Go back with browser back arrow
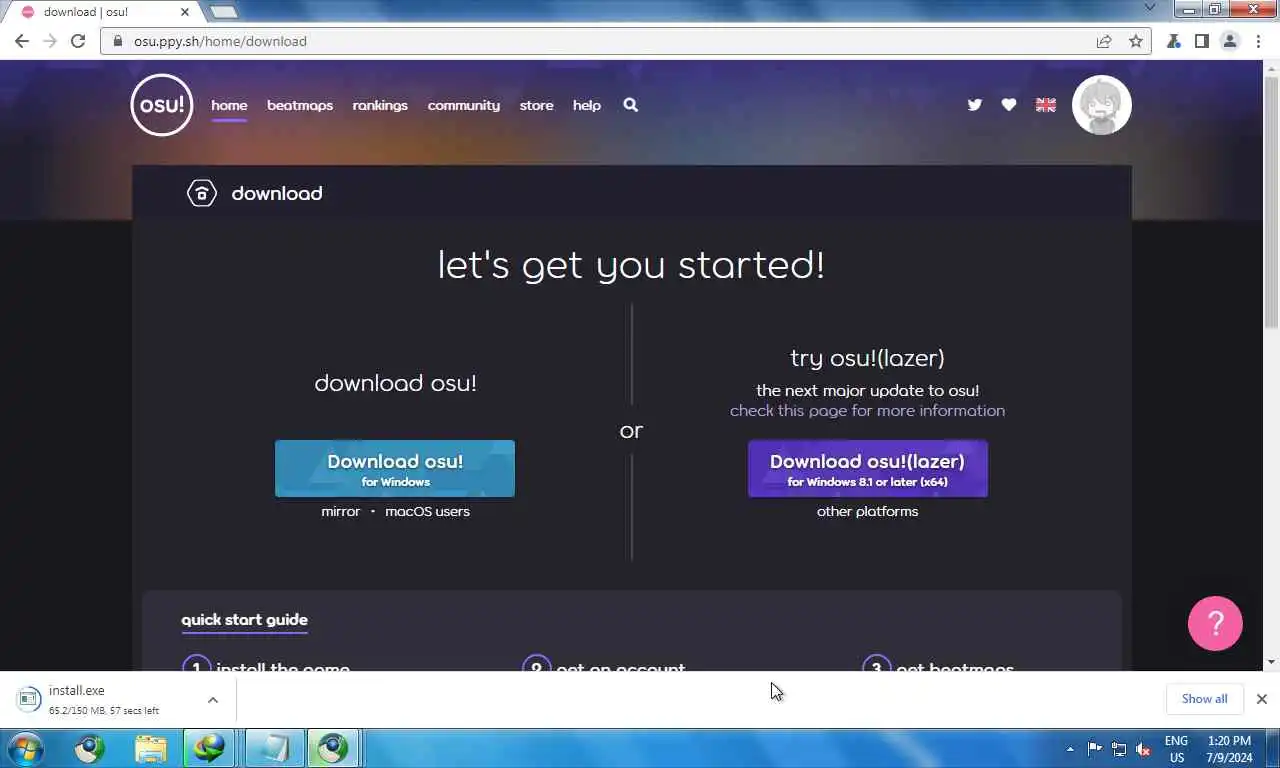This screenshot has height=768, width=1280. point(22,41)
